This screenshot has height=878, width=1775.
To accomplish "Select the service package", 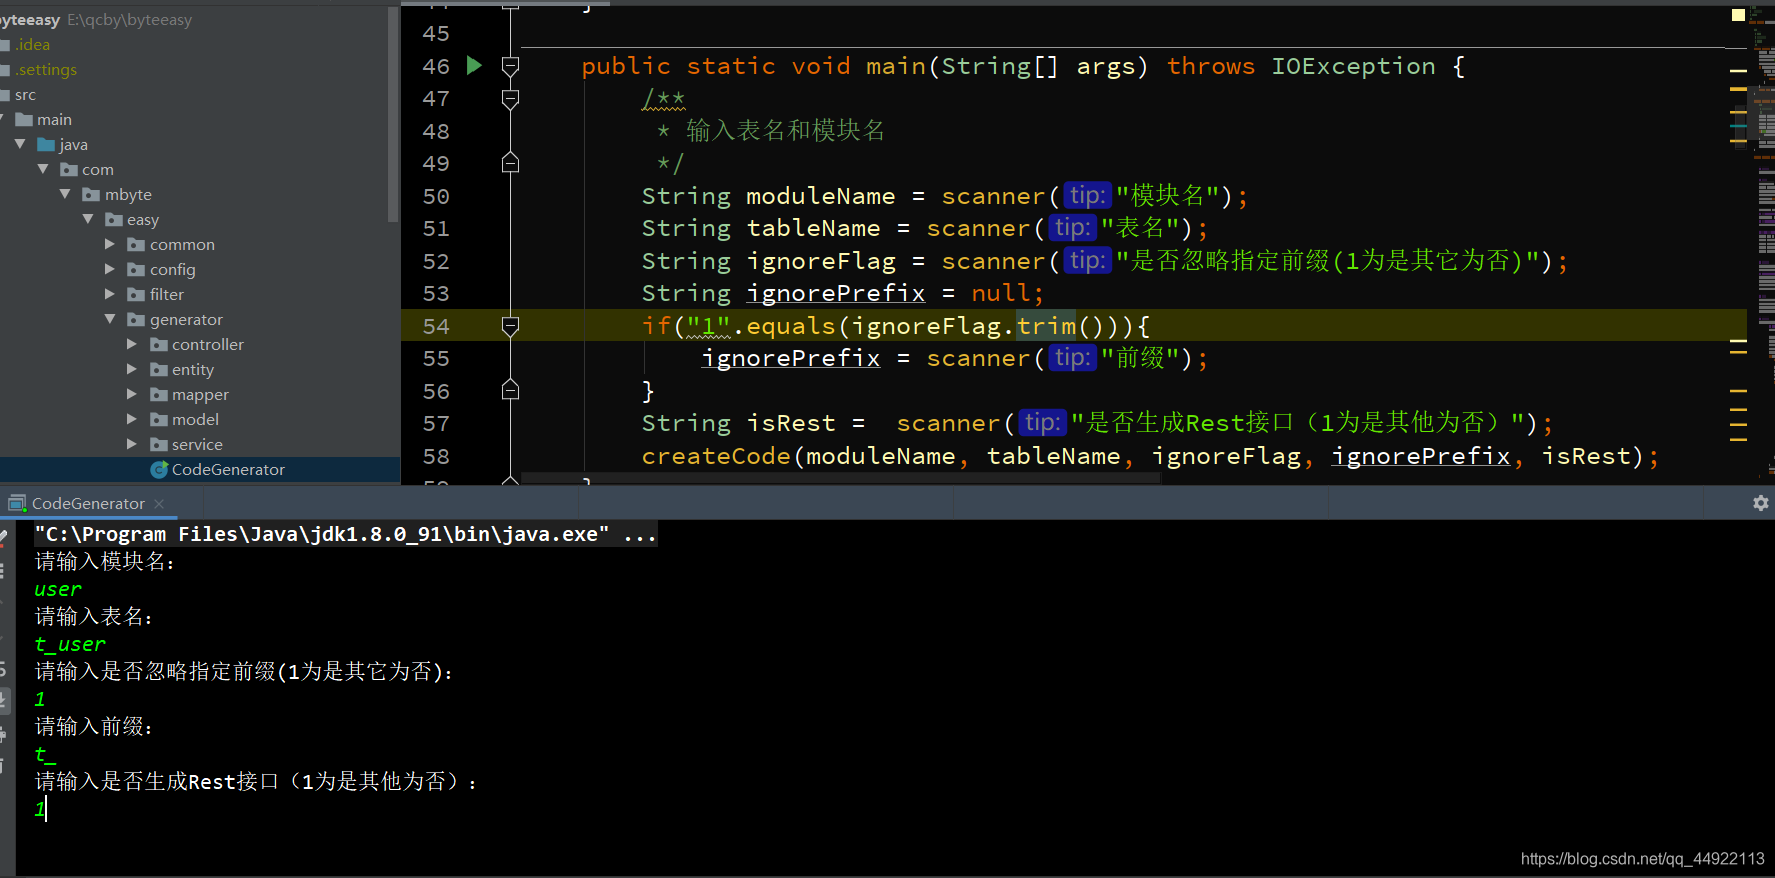I will pos(197,444).
